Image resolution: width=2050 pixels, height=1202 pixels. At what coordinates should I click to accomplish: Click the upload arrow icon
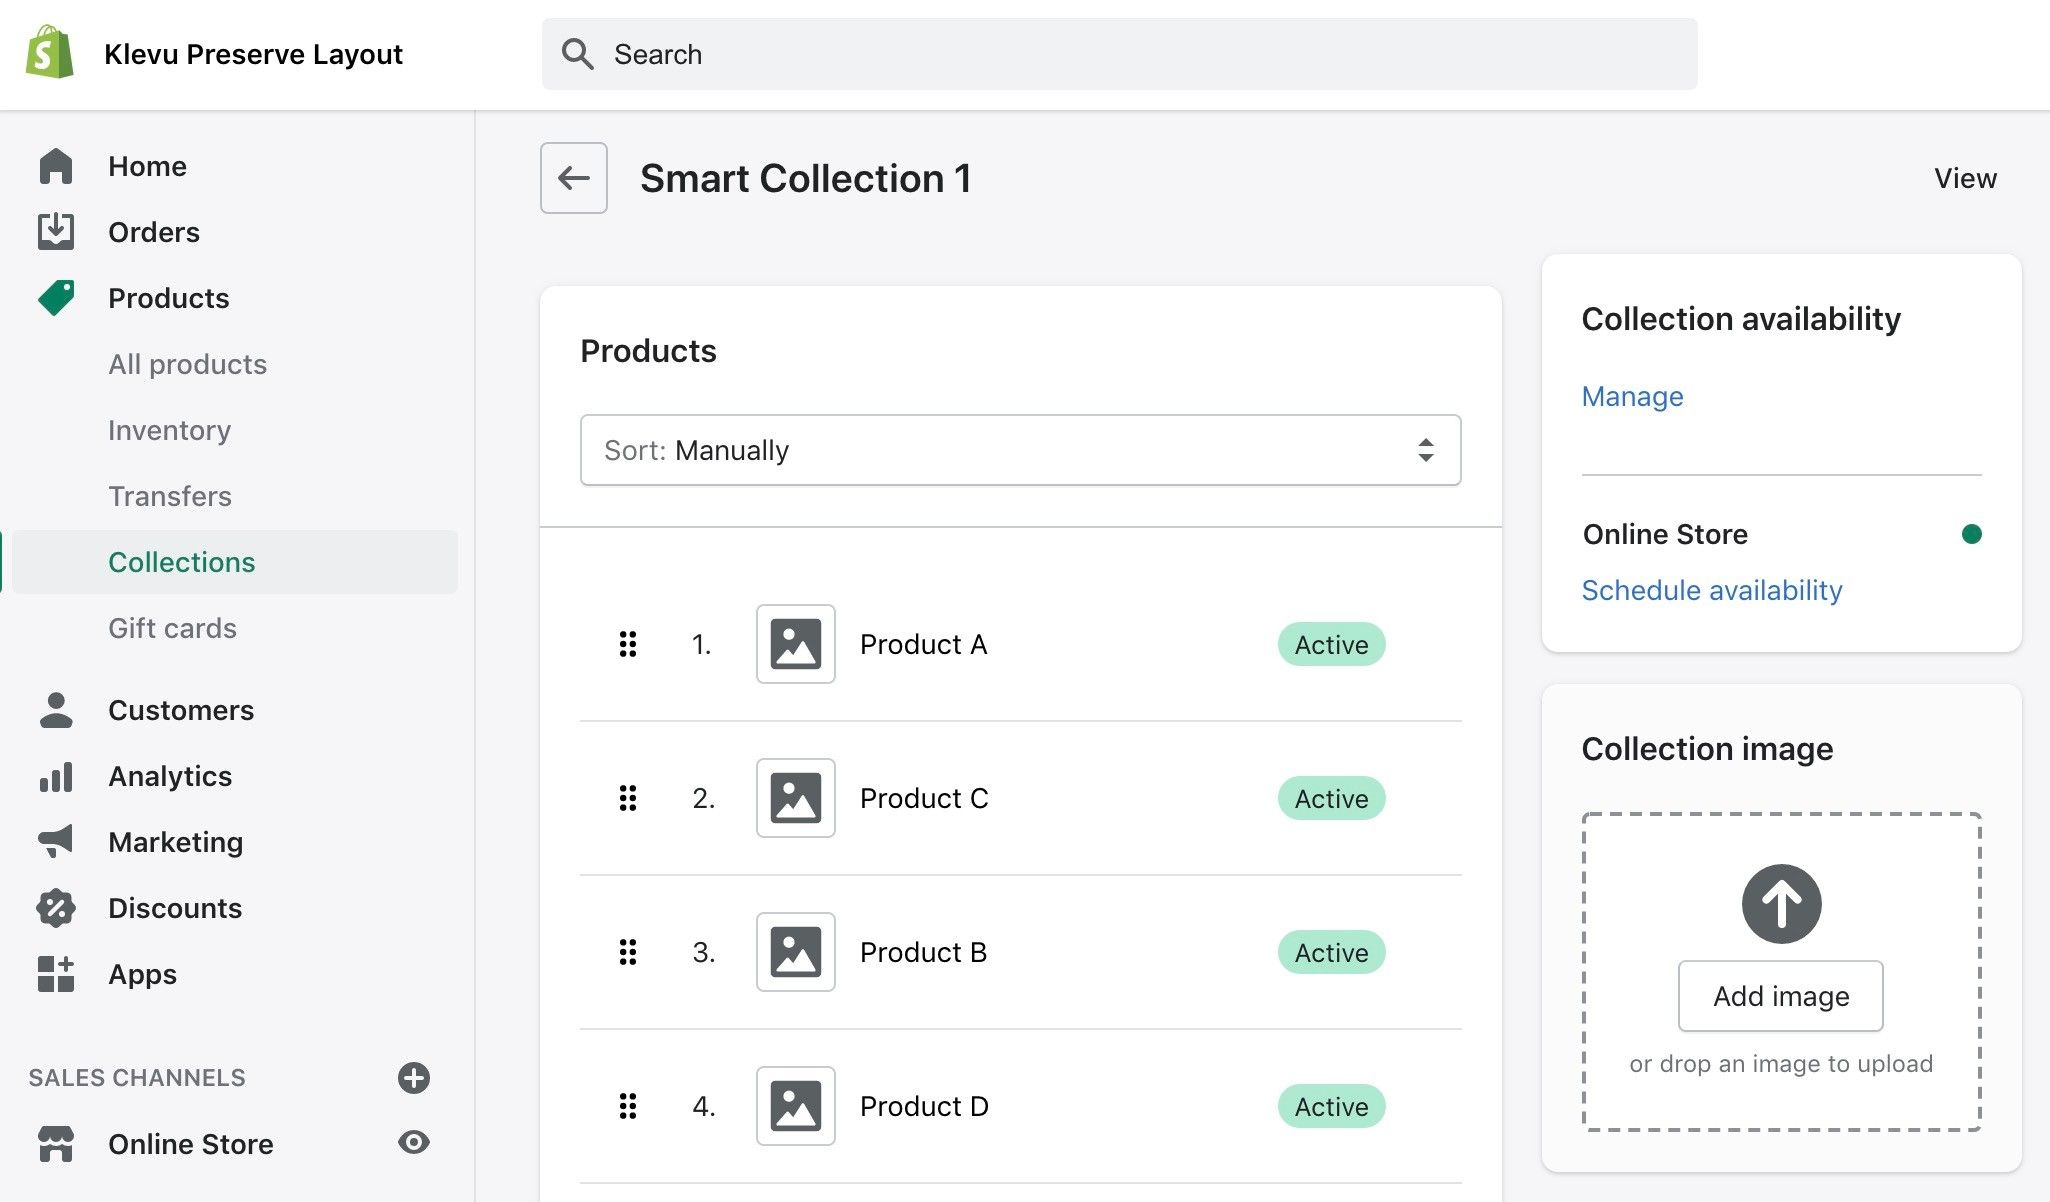pyautogui.click(x=1780, y=903)
